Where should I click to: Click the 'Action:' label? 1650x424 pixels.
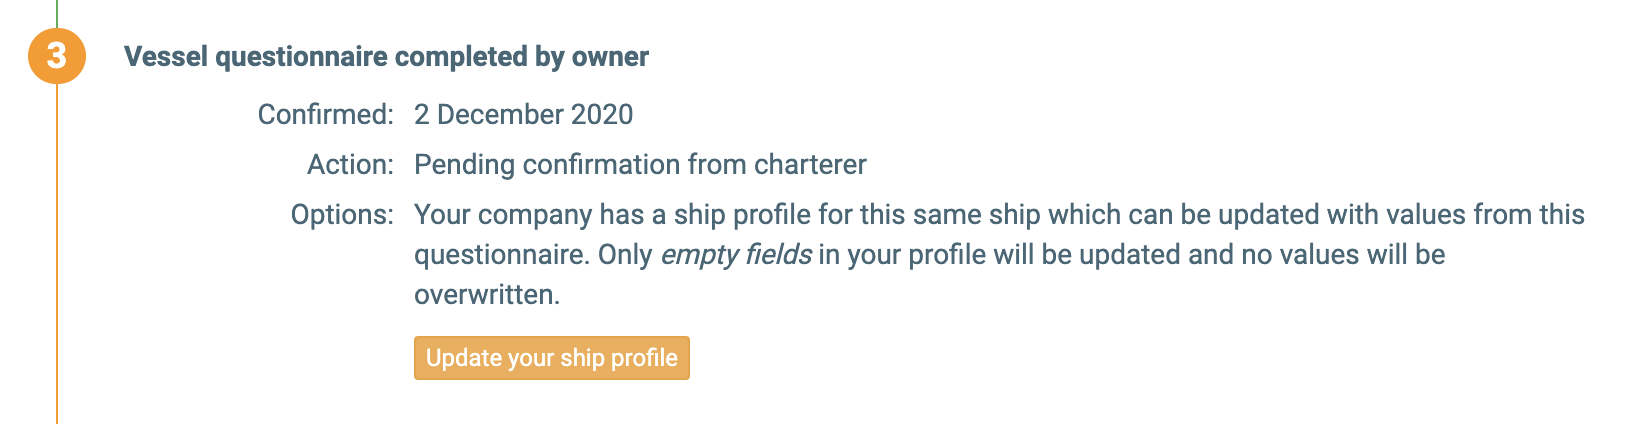350,164
